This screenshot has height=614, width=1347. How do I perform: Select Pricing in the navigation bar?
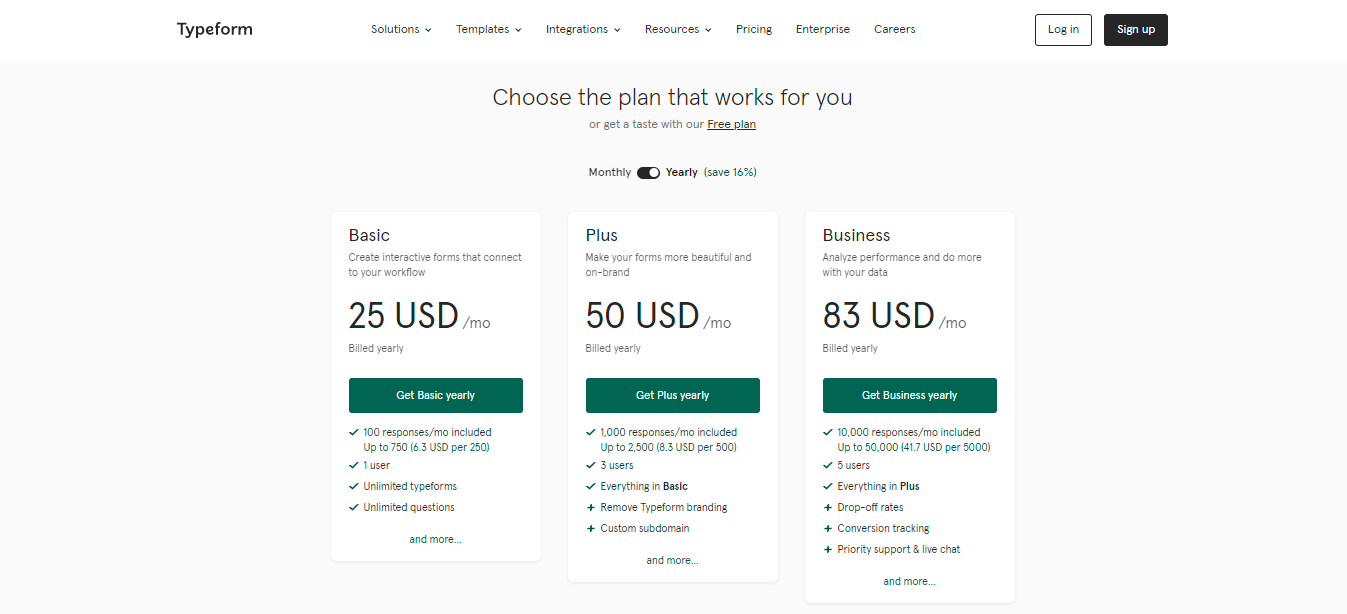[x=753, y=29]
